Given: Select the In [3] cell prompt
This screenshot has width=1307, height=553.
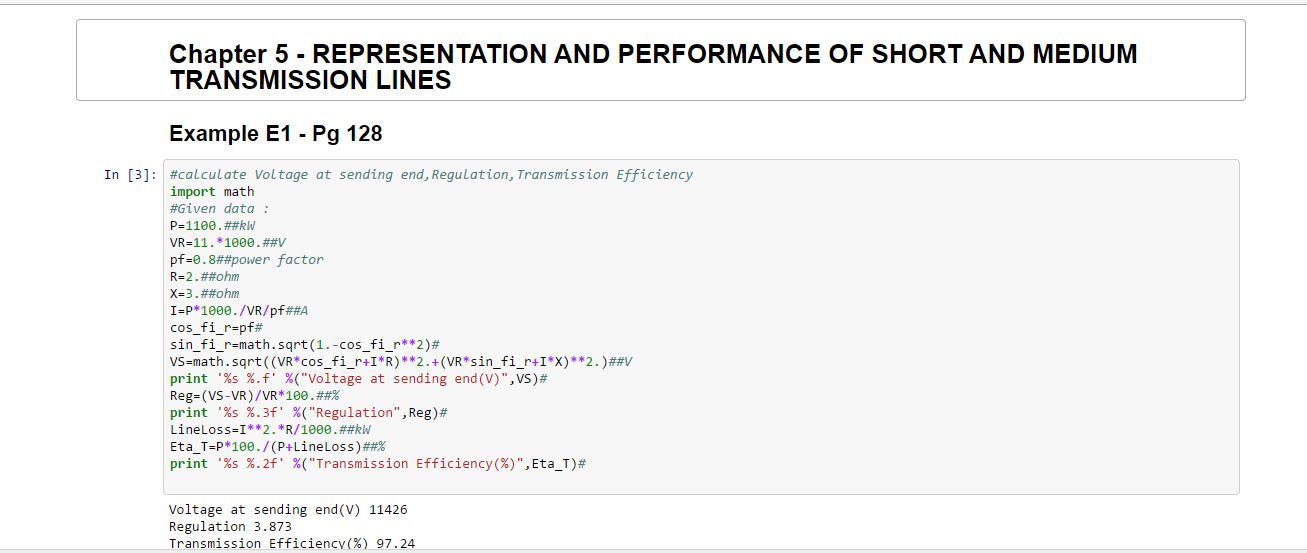Looking at the screenshot, I should (x=130, y=175).
